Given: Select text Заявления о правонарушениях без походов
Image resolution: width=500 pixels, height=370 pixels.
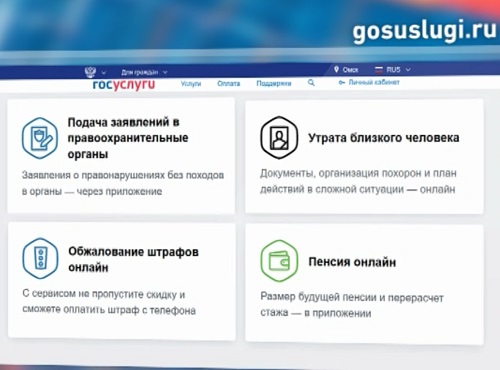Looking at the screenshot, I should point(123,175).
